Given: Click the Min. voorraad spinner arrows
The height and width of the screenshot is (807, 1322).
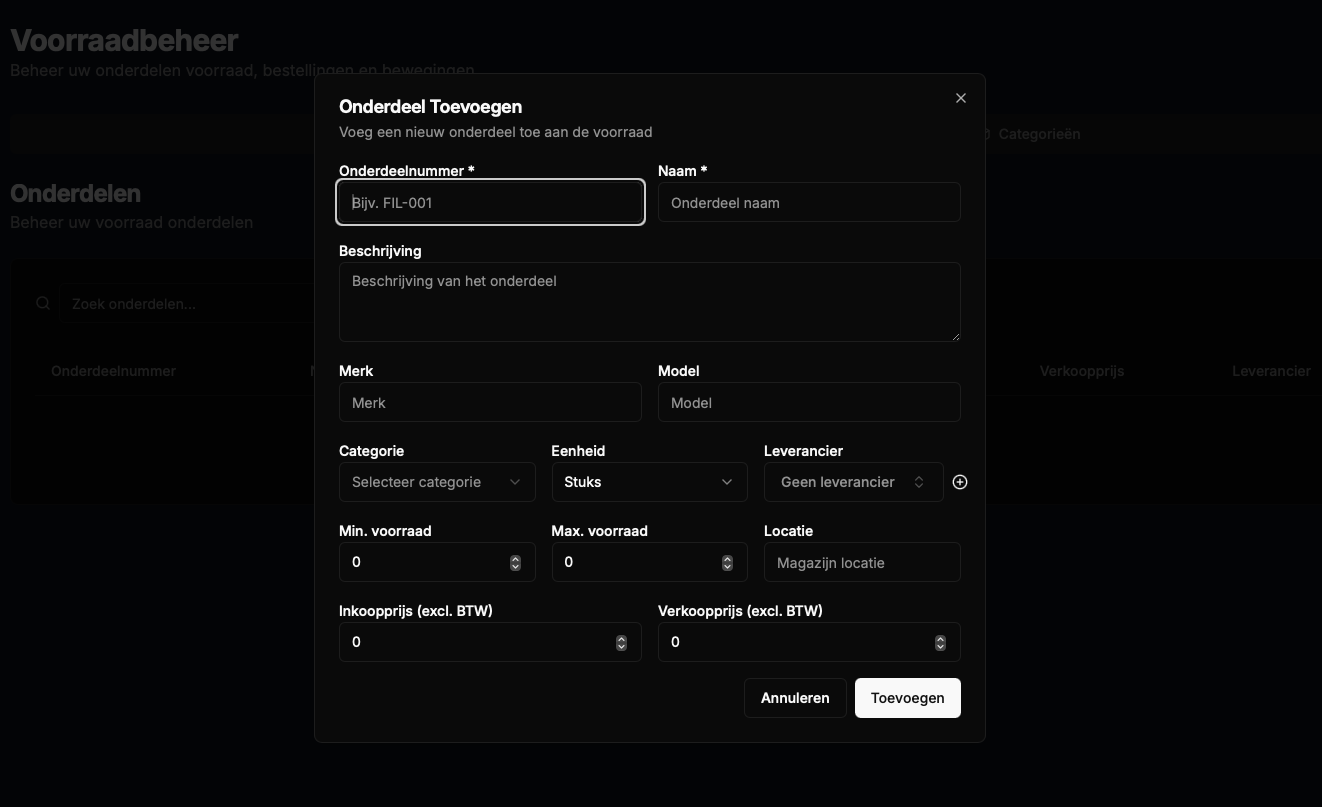Looking at the screenshot, I should tap(515, 563).
